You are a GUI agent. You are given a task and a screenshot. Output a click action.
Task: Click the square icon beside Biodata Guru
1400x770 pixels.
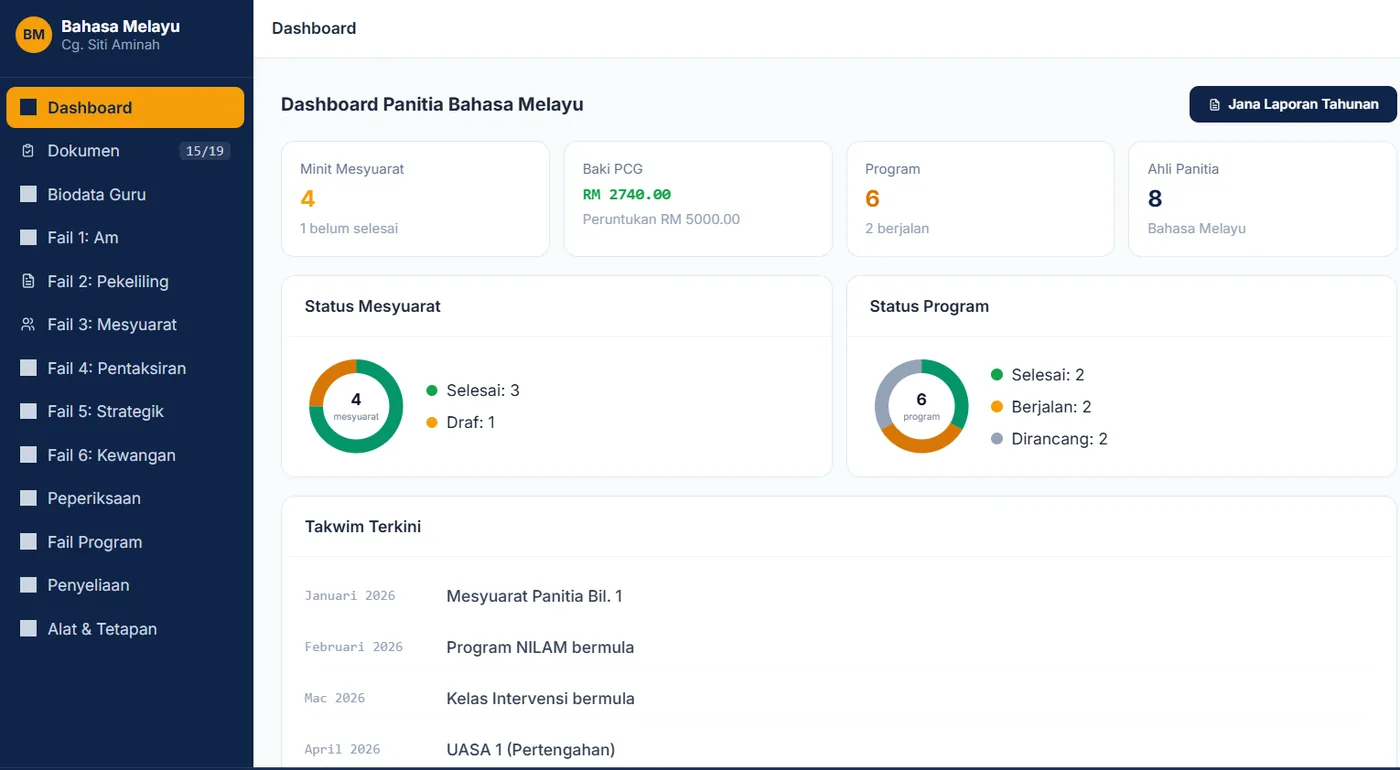pyautogui.click(x=28, y=194)
